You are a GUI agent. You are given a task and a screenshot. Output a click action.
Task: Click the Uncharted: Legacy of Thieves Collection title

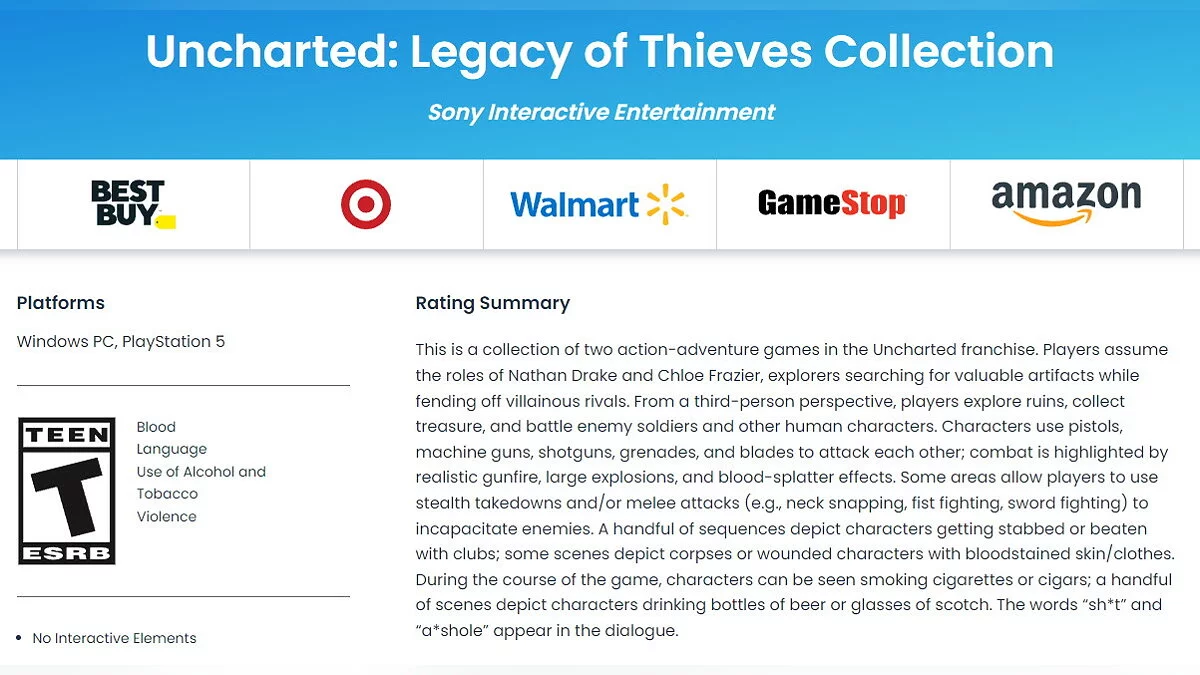click(x=600, y=52)
